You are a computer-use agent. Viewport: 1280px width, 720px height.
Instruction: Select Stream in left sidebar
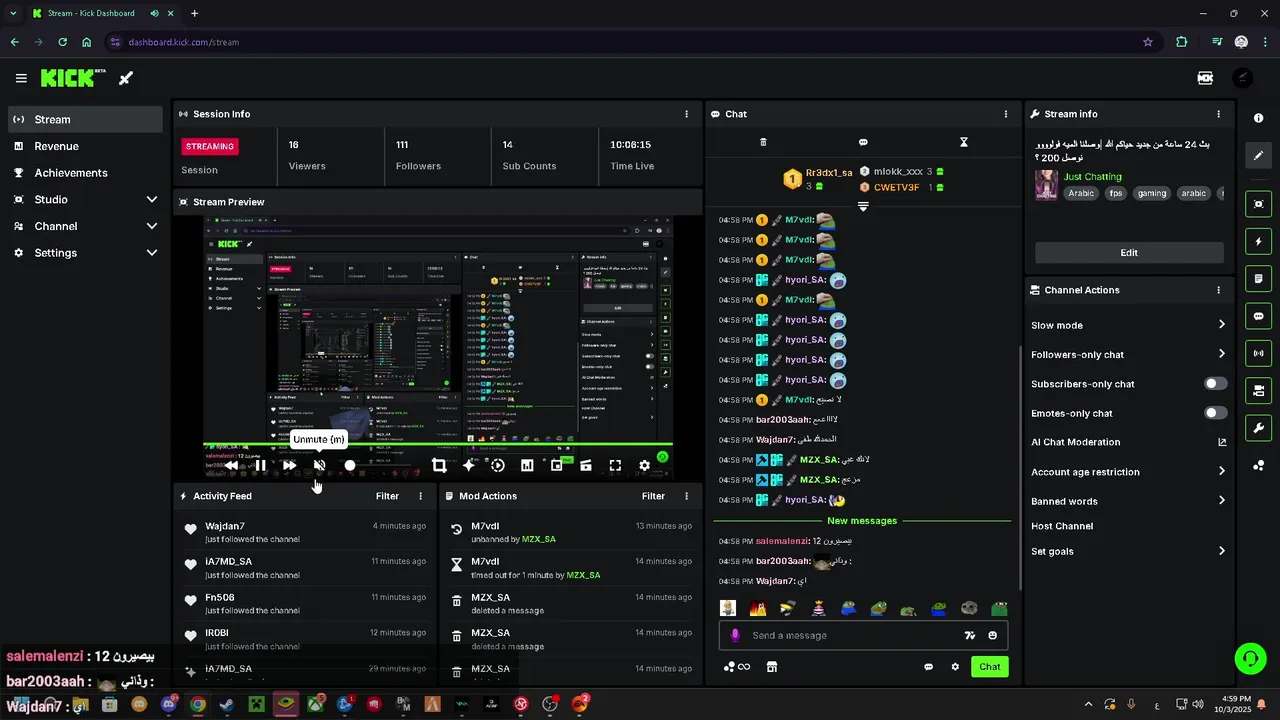point(85,119)
